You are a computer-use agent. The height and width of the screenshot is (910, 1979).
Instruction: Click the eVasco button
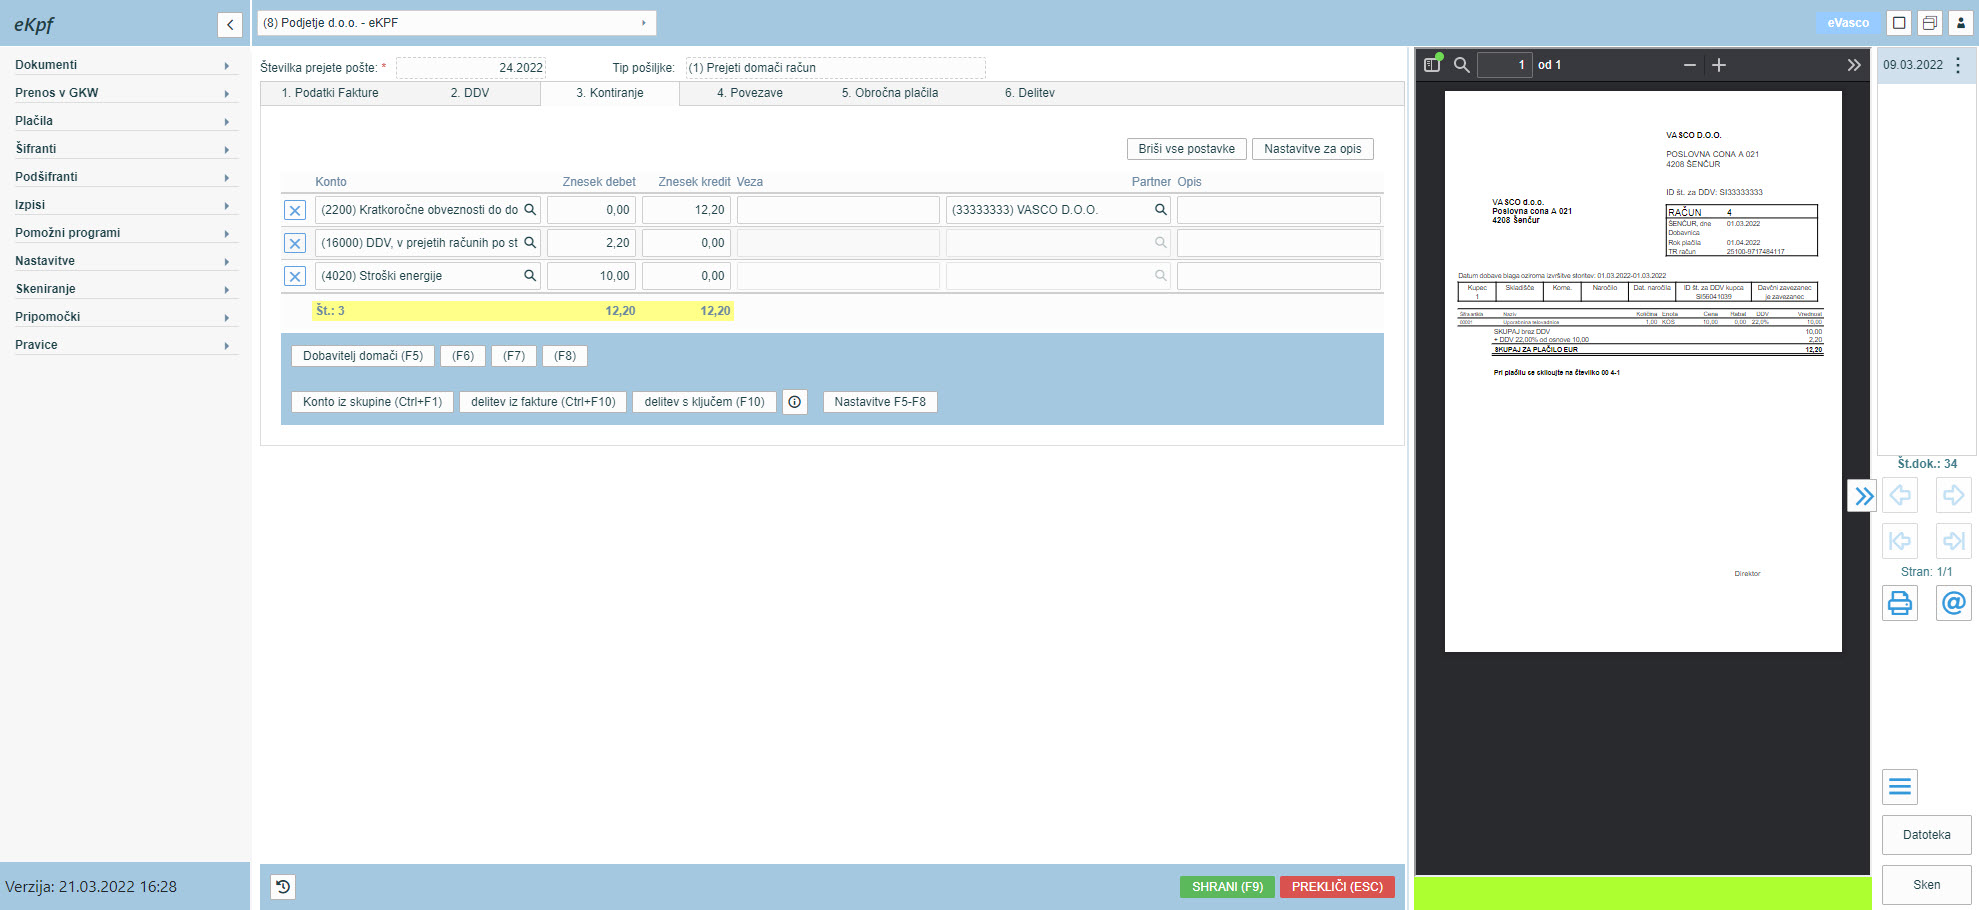point(1847,23)
